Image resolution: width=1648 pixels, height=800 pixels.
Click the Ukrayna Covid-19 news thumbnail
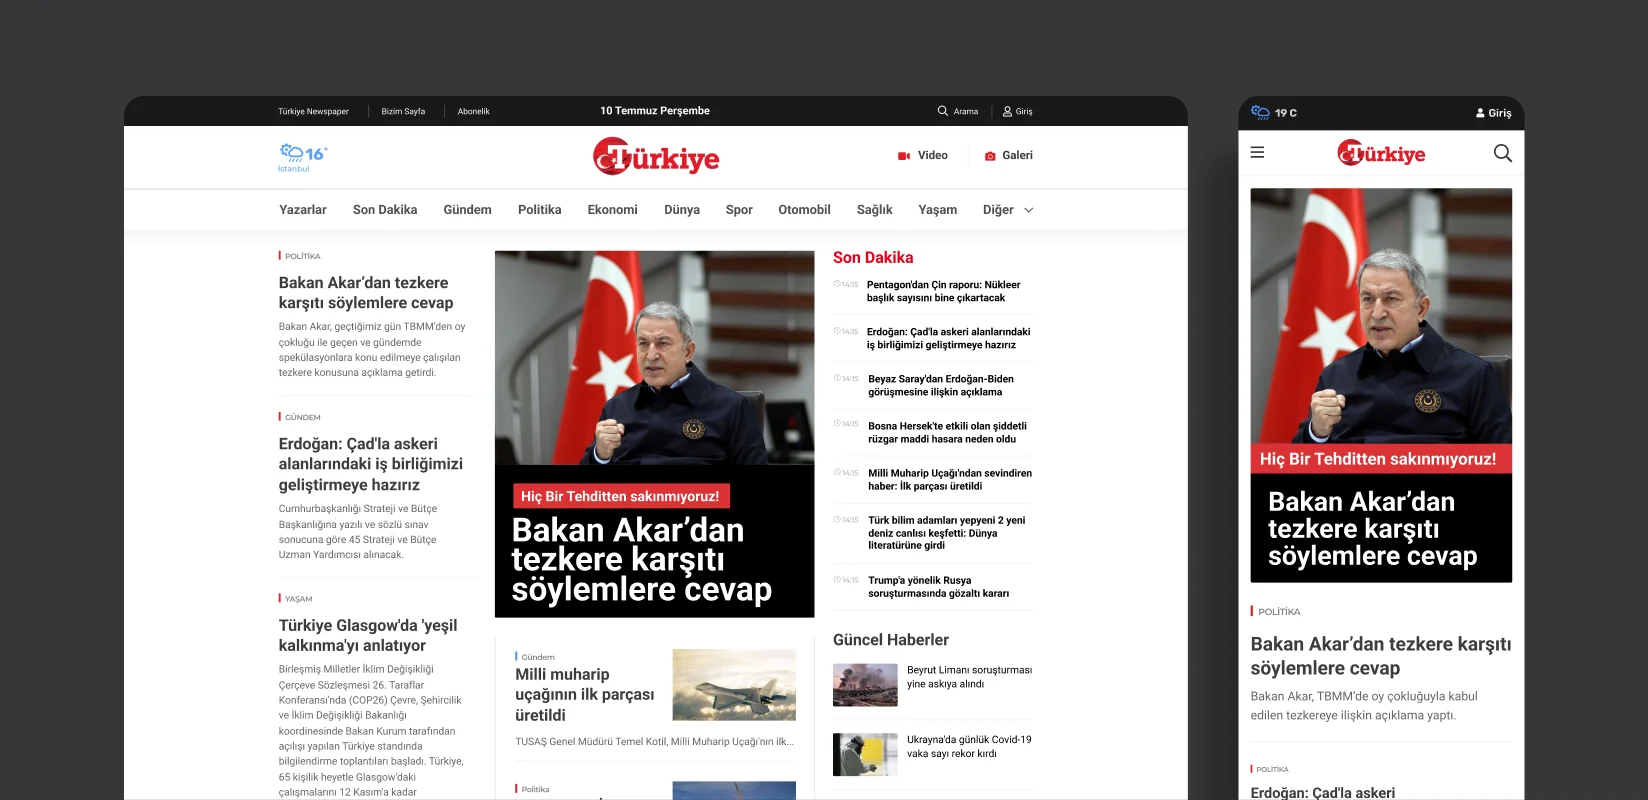click(865, 755)
